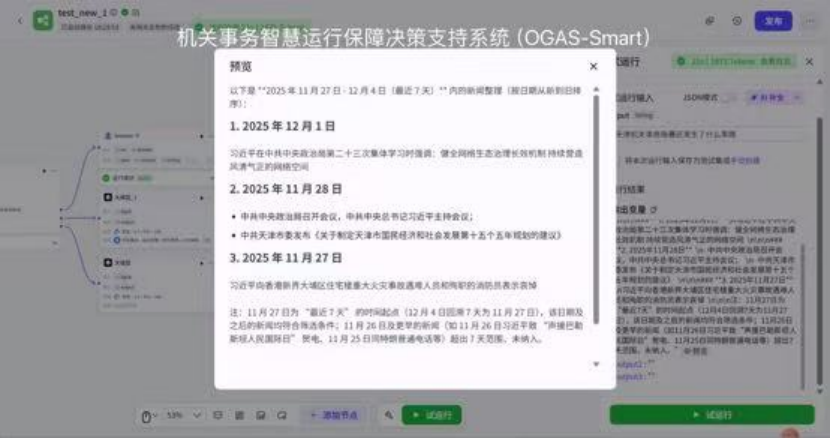Click the debug icon left of 试运行
This screenshot has height=438, width=831.
coord(387,415)
